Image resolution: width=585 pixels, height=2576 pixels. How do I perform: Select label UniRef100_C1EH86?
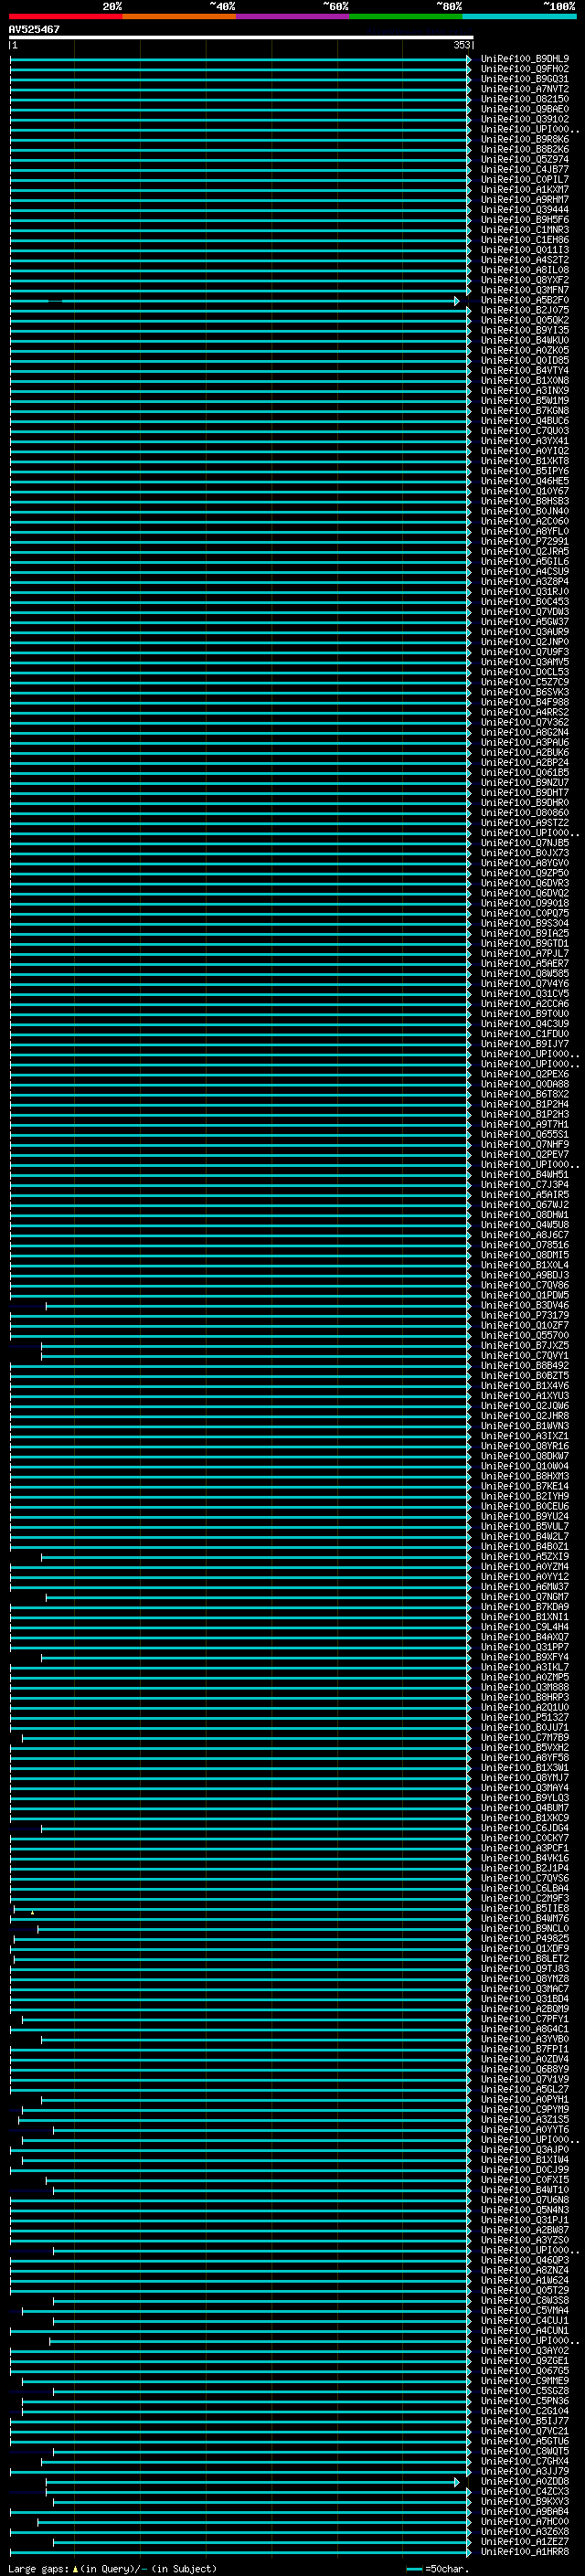click(x=525, y=240)
